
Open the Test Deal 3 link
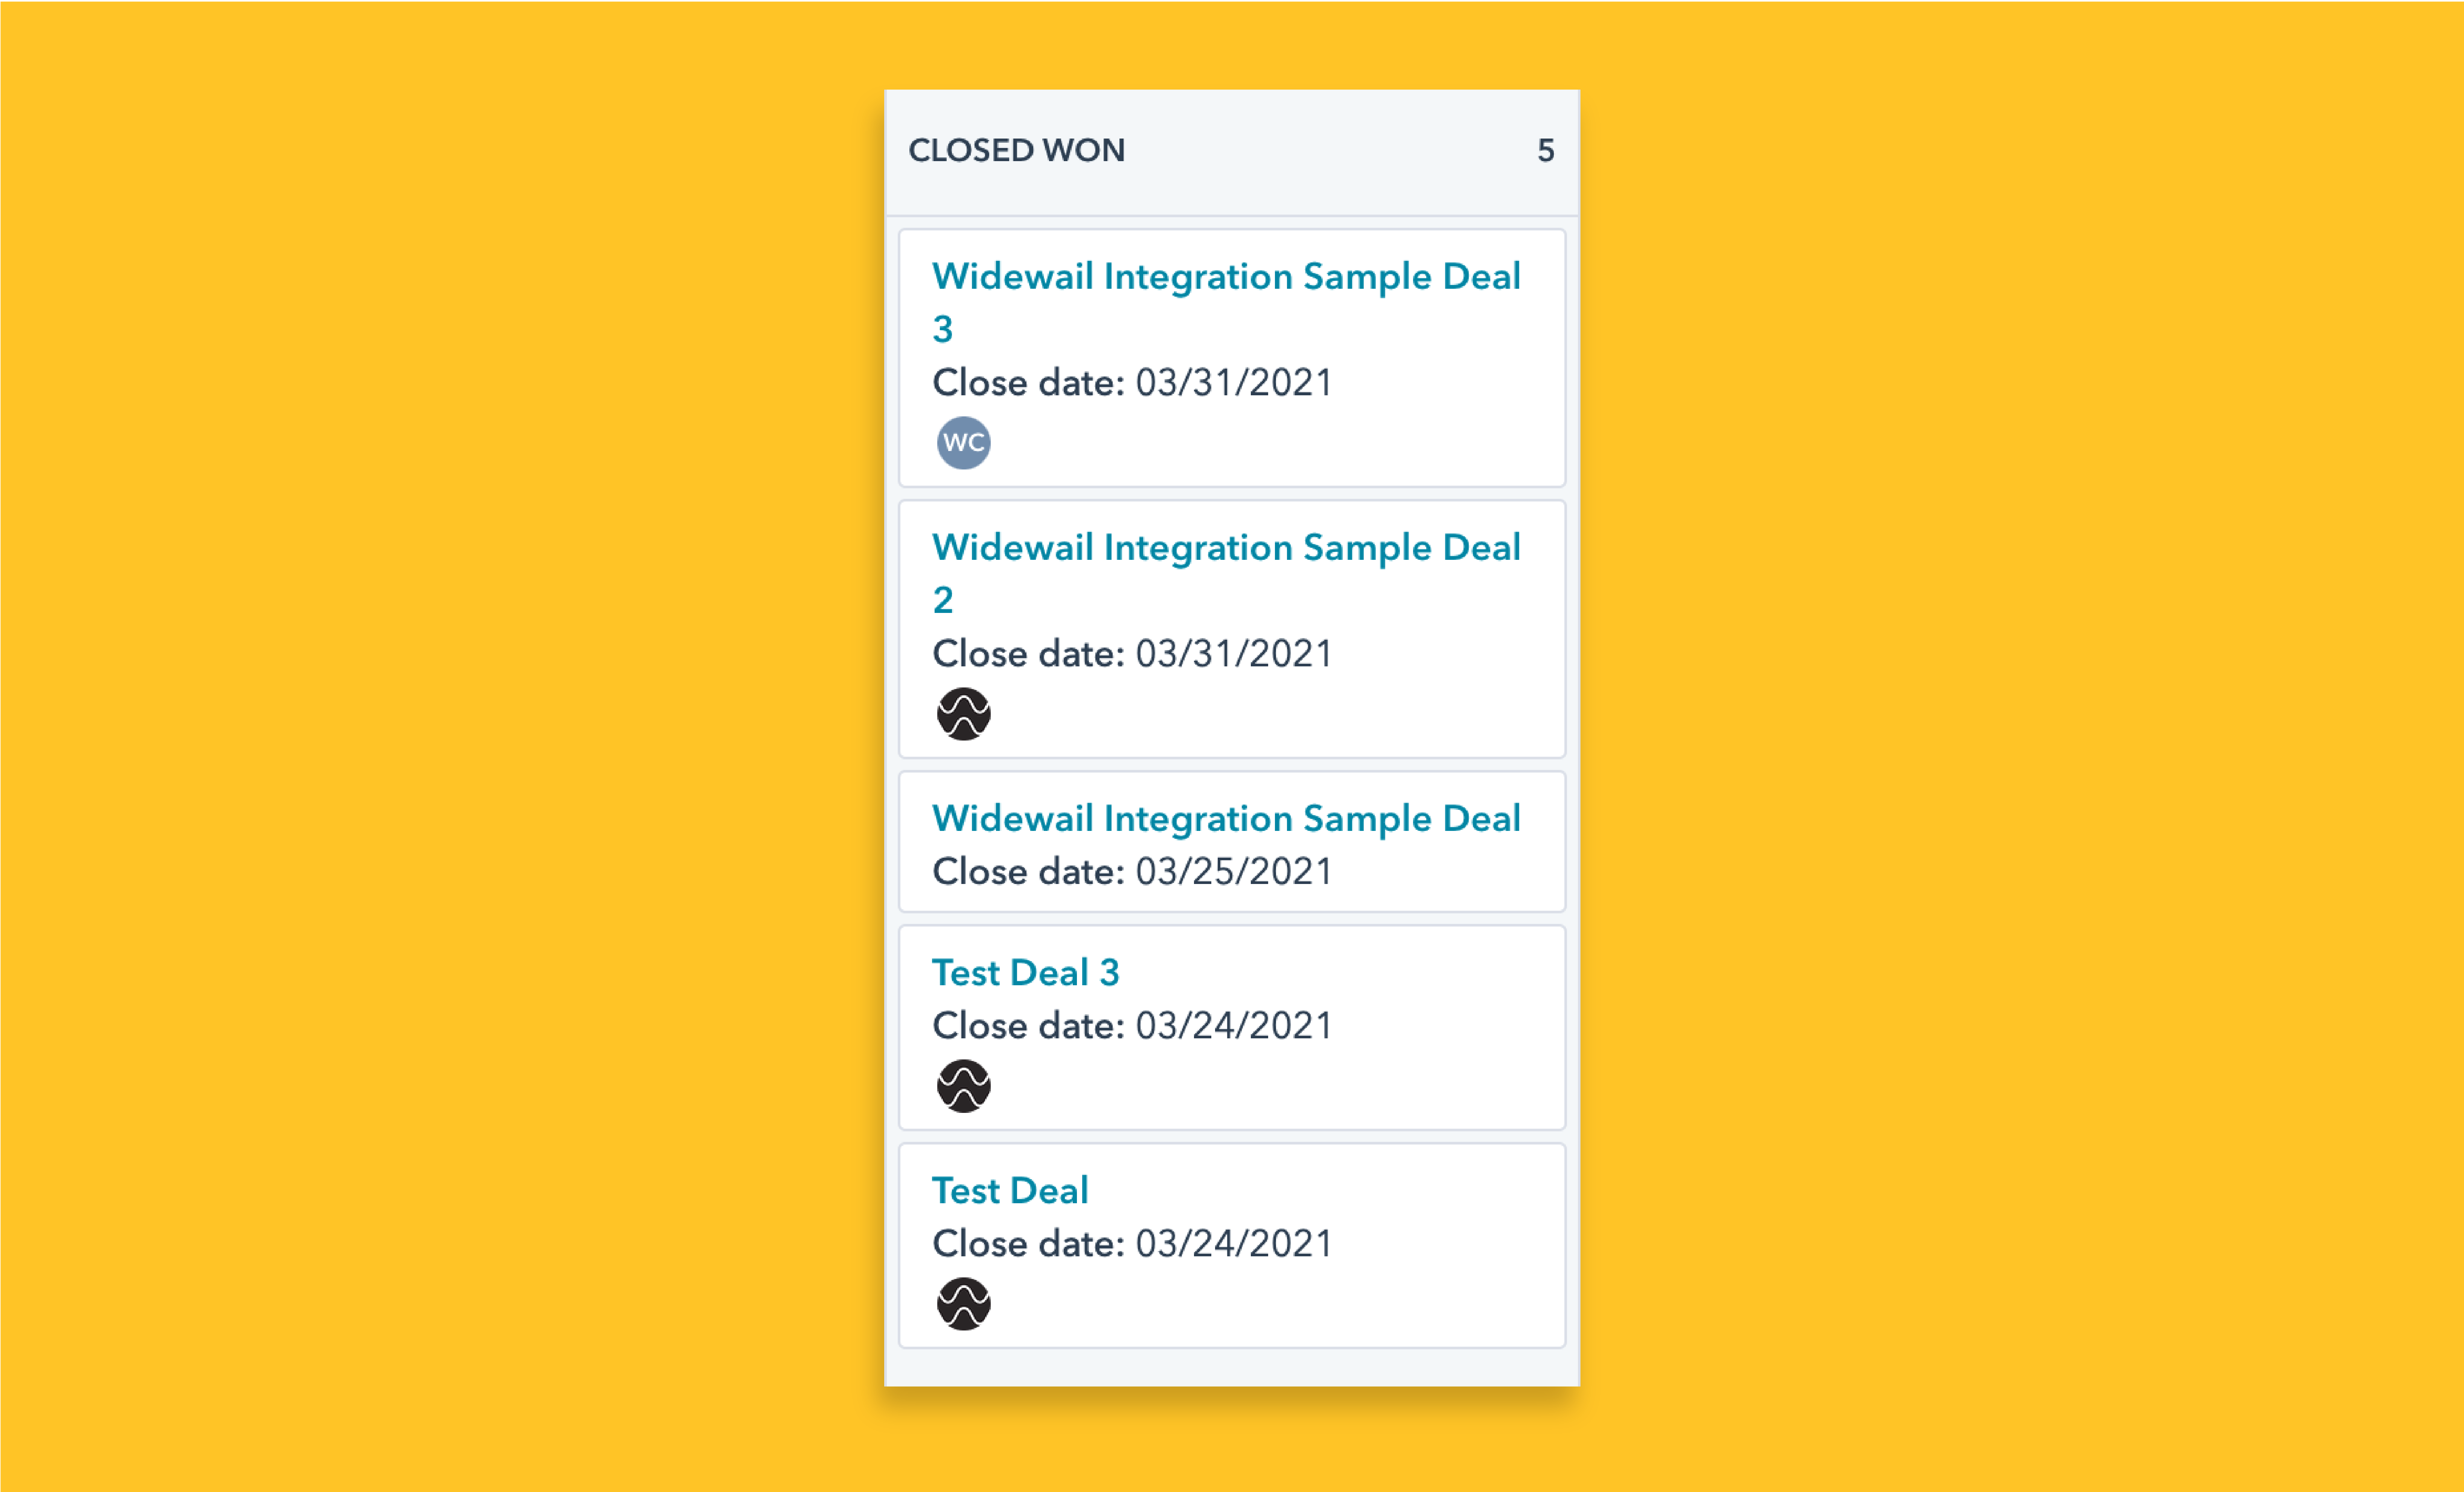pos(1025,972)
